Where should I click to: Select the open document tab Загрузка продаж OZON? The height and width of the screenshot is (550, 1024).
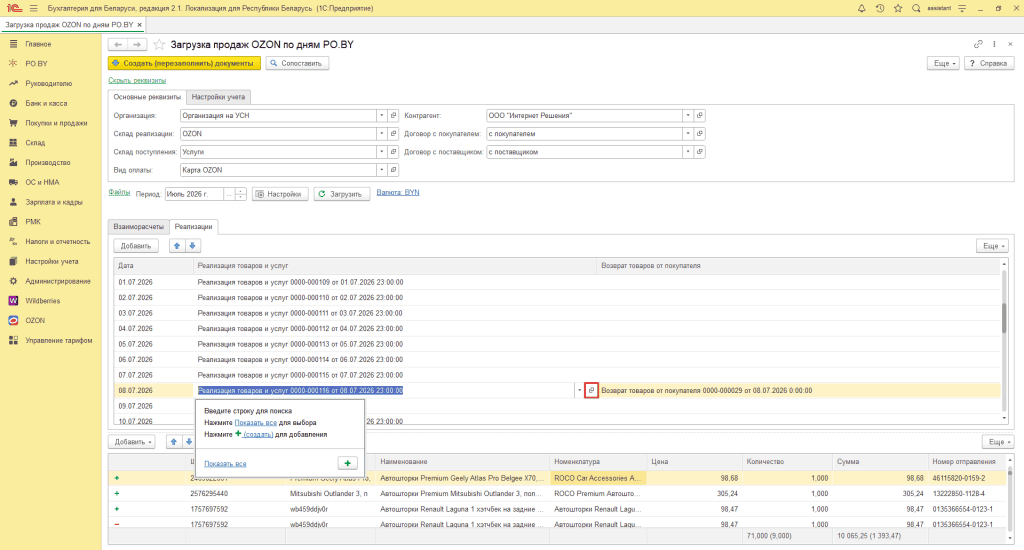[x=69, y=24]
